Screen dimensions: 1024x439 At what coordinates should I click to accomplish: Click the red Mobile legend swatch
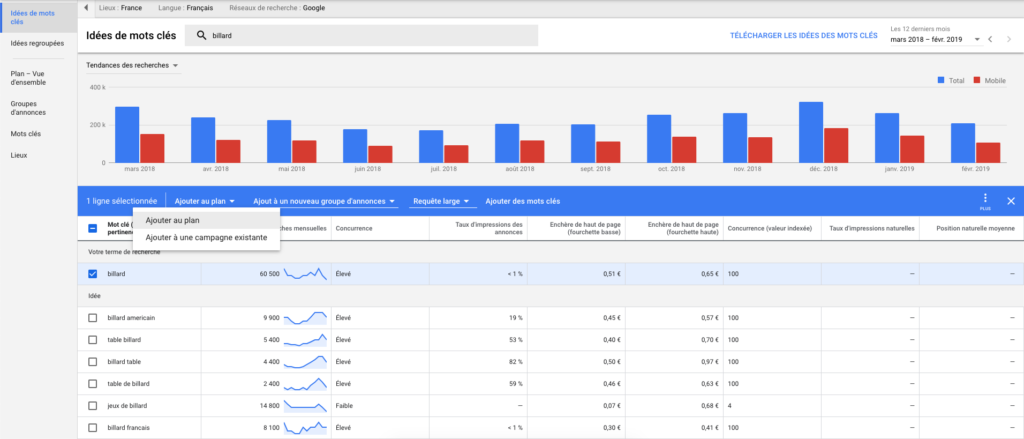pyautogui.click(x=977, y=80)
